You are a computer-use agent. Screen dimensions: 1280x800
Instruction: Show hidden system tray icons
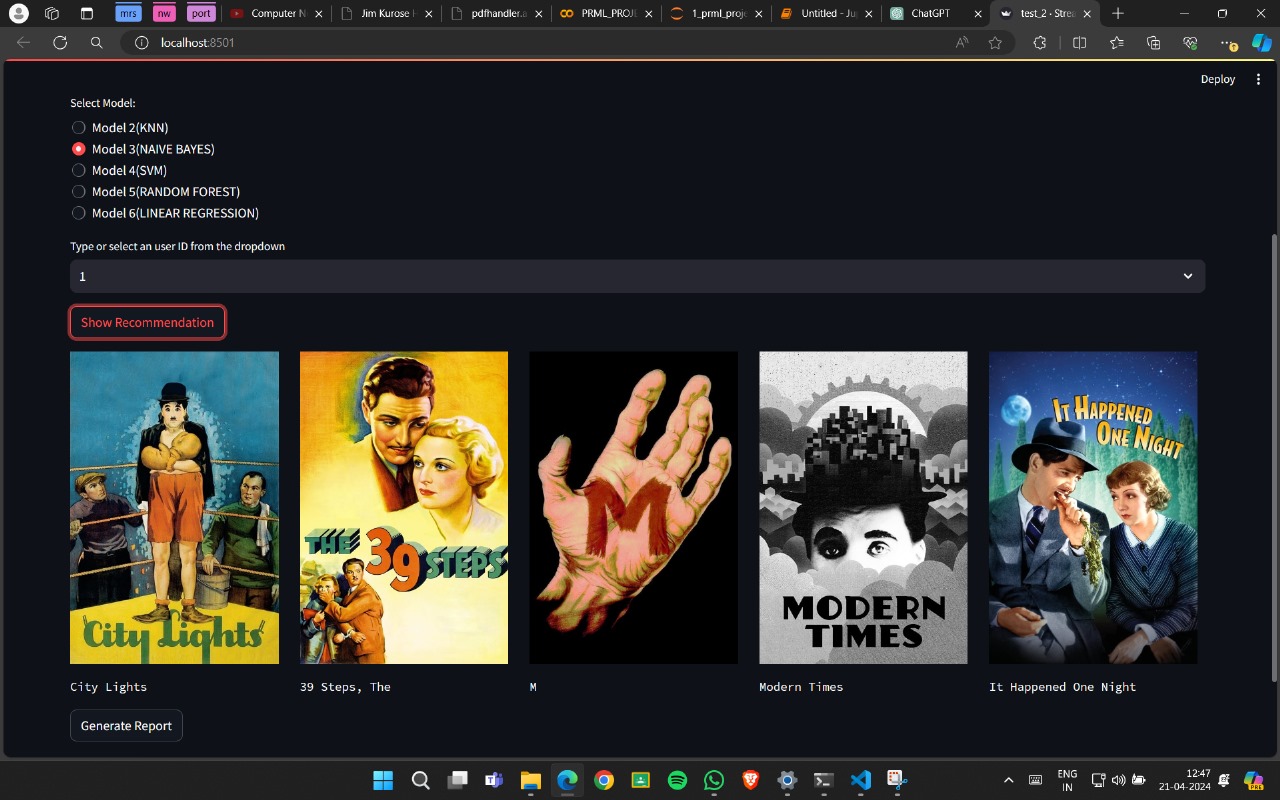point(1008,780)
